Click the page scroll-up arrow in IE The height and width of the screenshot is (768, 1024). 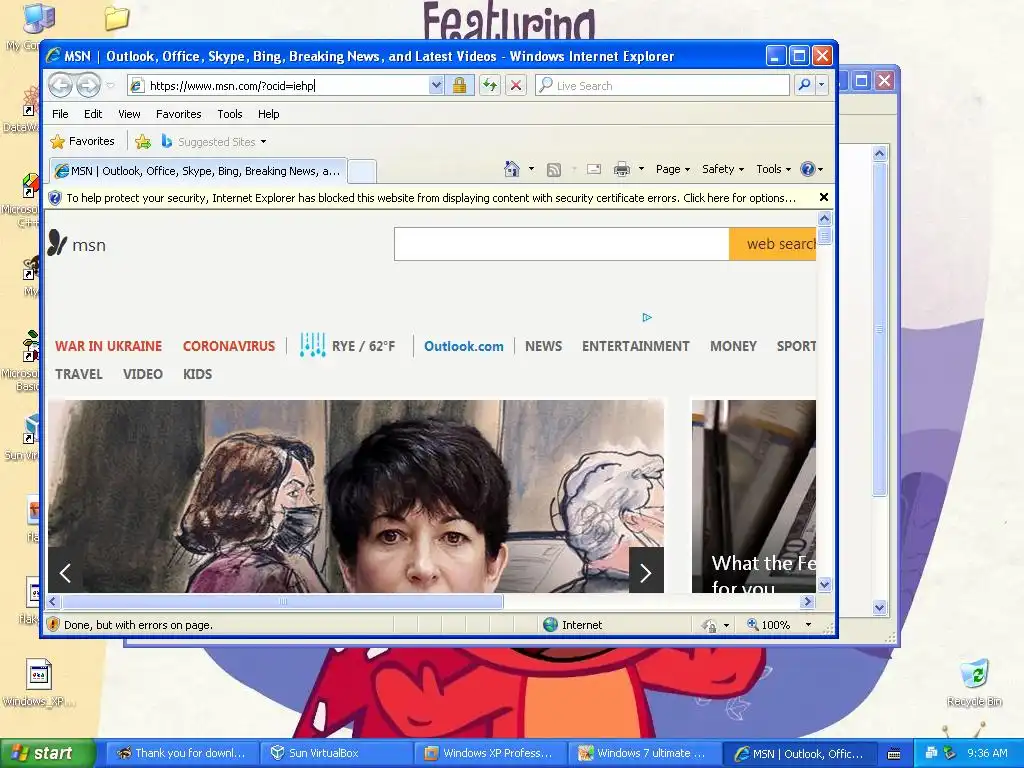824,218
